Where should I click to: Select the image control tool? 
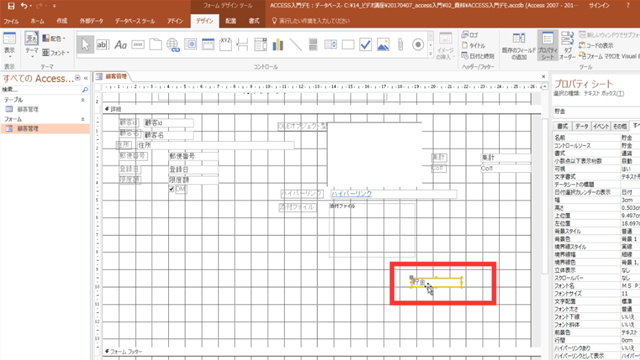383,44
